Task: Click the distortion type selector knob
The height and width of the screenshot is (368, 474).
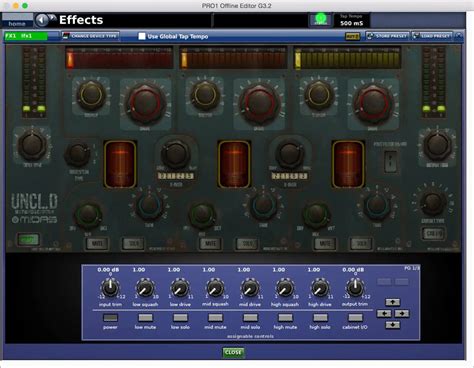Action: 77,155
